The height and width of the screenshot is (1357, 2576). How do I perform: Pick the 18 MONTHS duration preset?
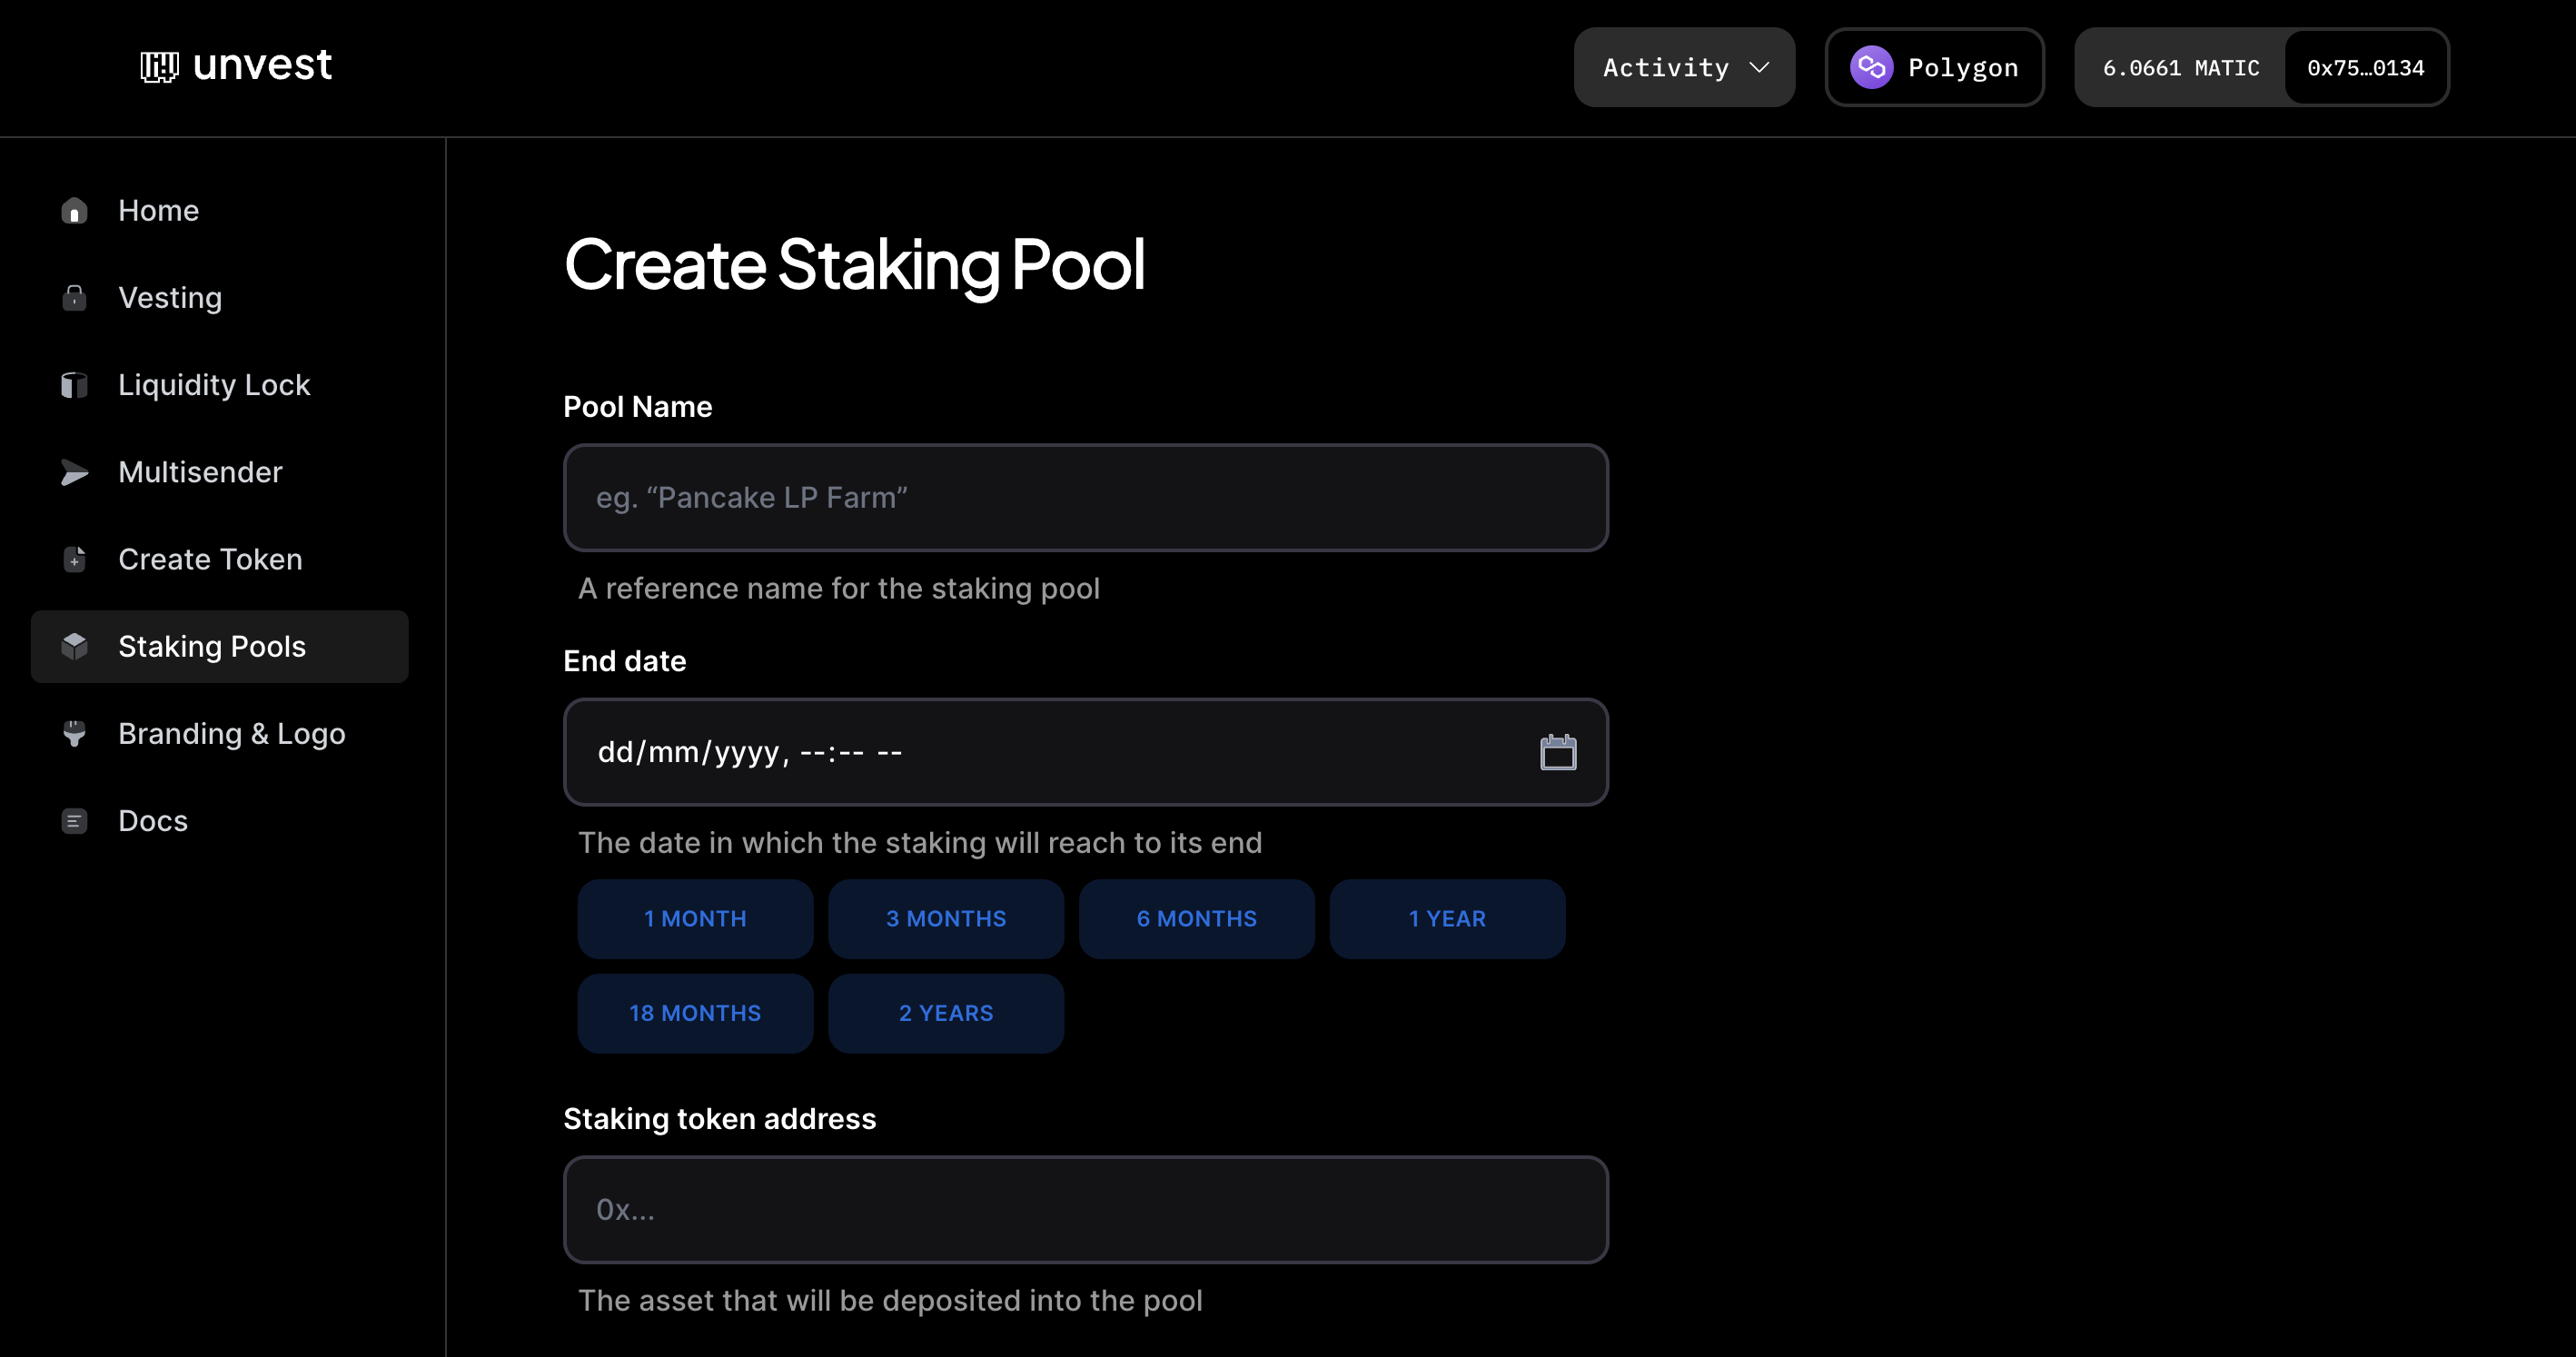(695, 1013)
